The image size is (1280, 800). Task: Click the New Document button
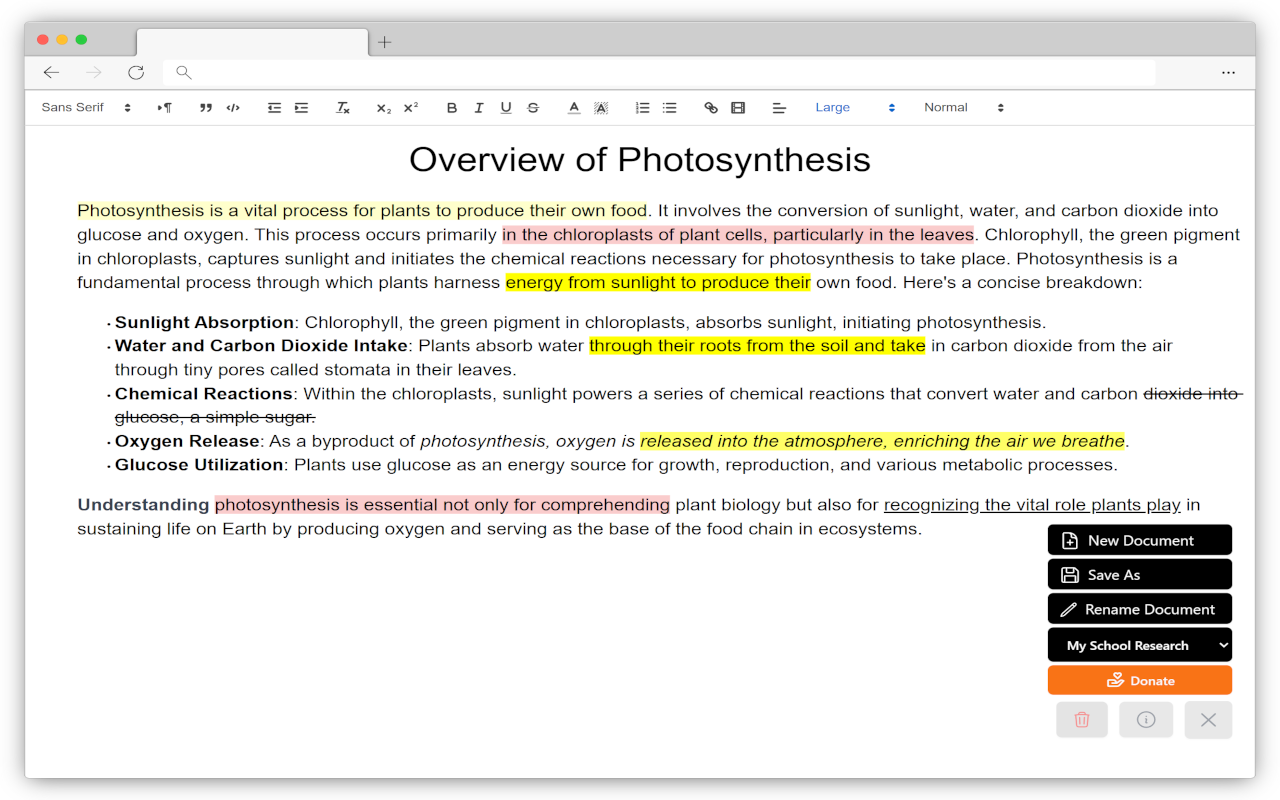(x=1139, y=540)
